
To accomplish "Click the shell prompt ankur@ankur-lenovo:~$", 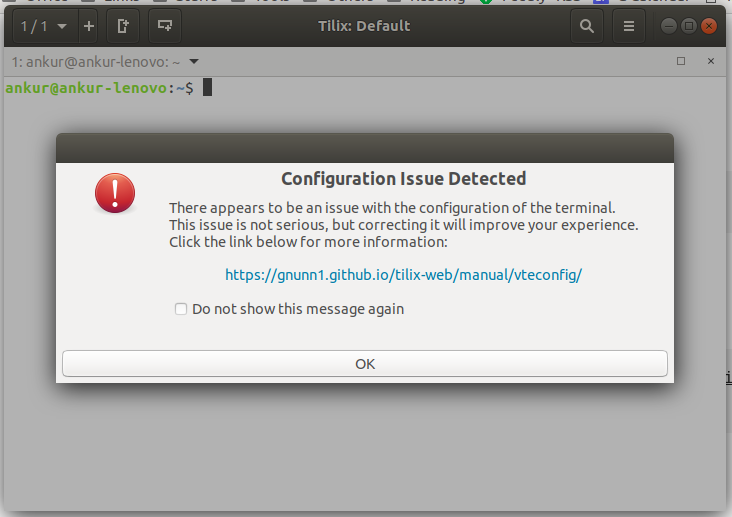I will coord(99,88).
